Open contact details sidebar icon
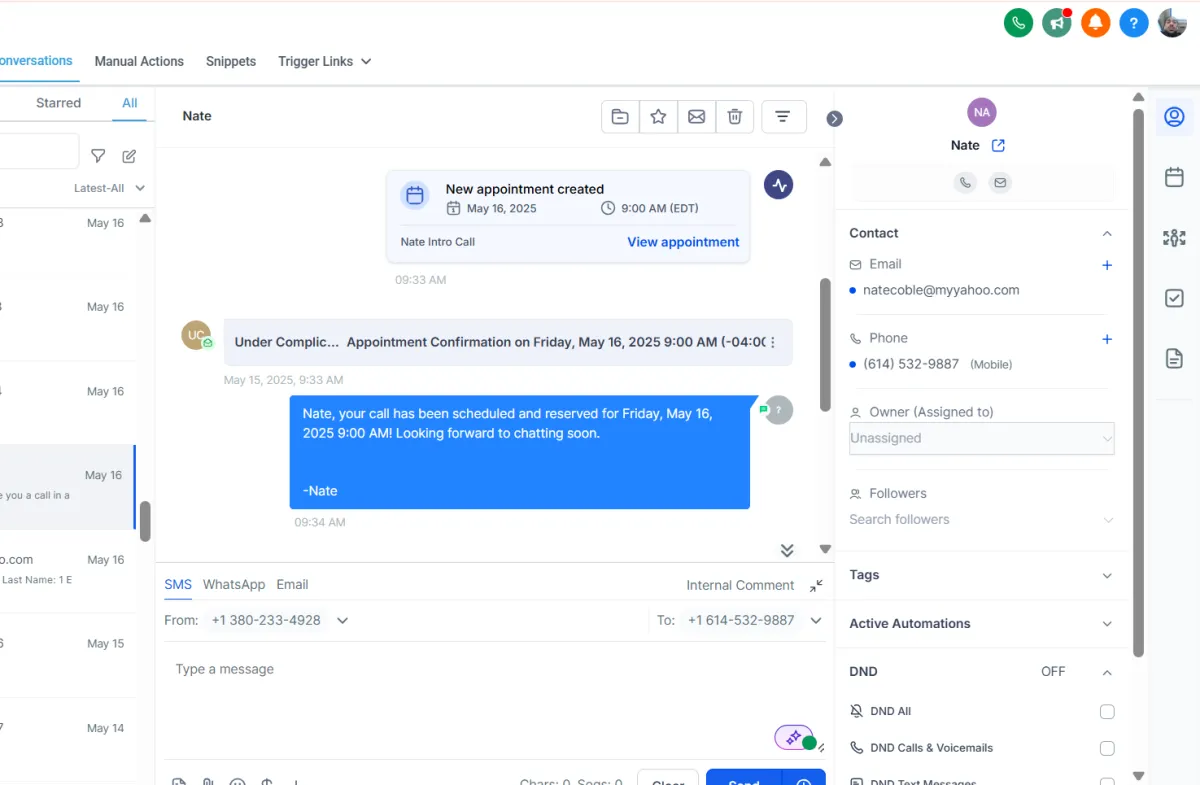 [x=1175, y=117]
